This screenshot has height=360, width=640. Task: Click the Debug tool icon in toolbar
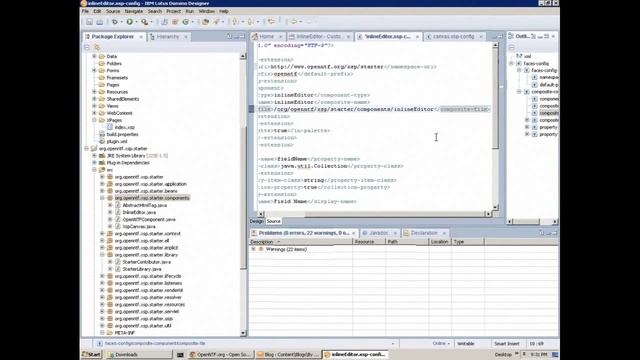pos(115,22)
